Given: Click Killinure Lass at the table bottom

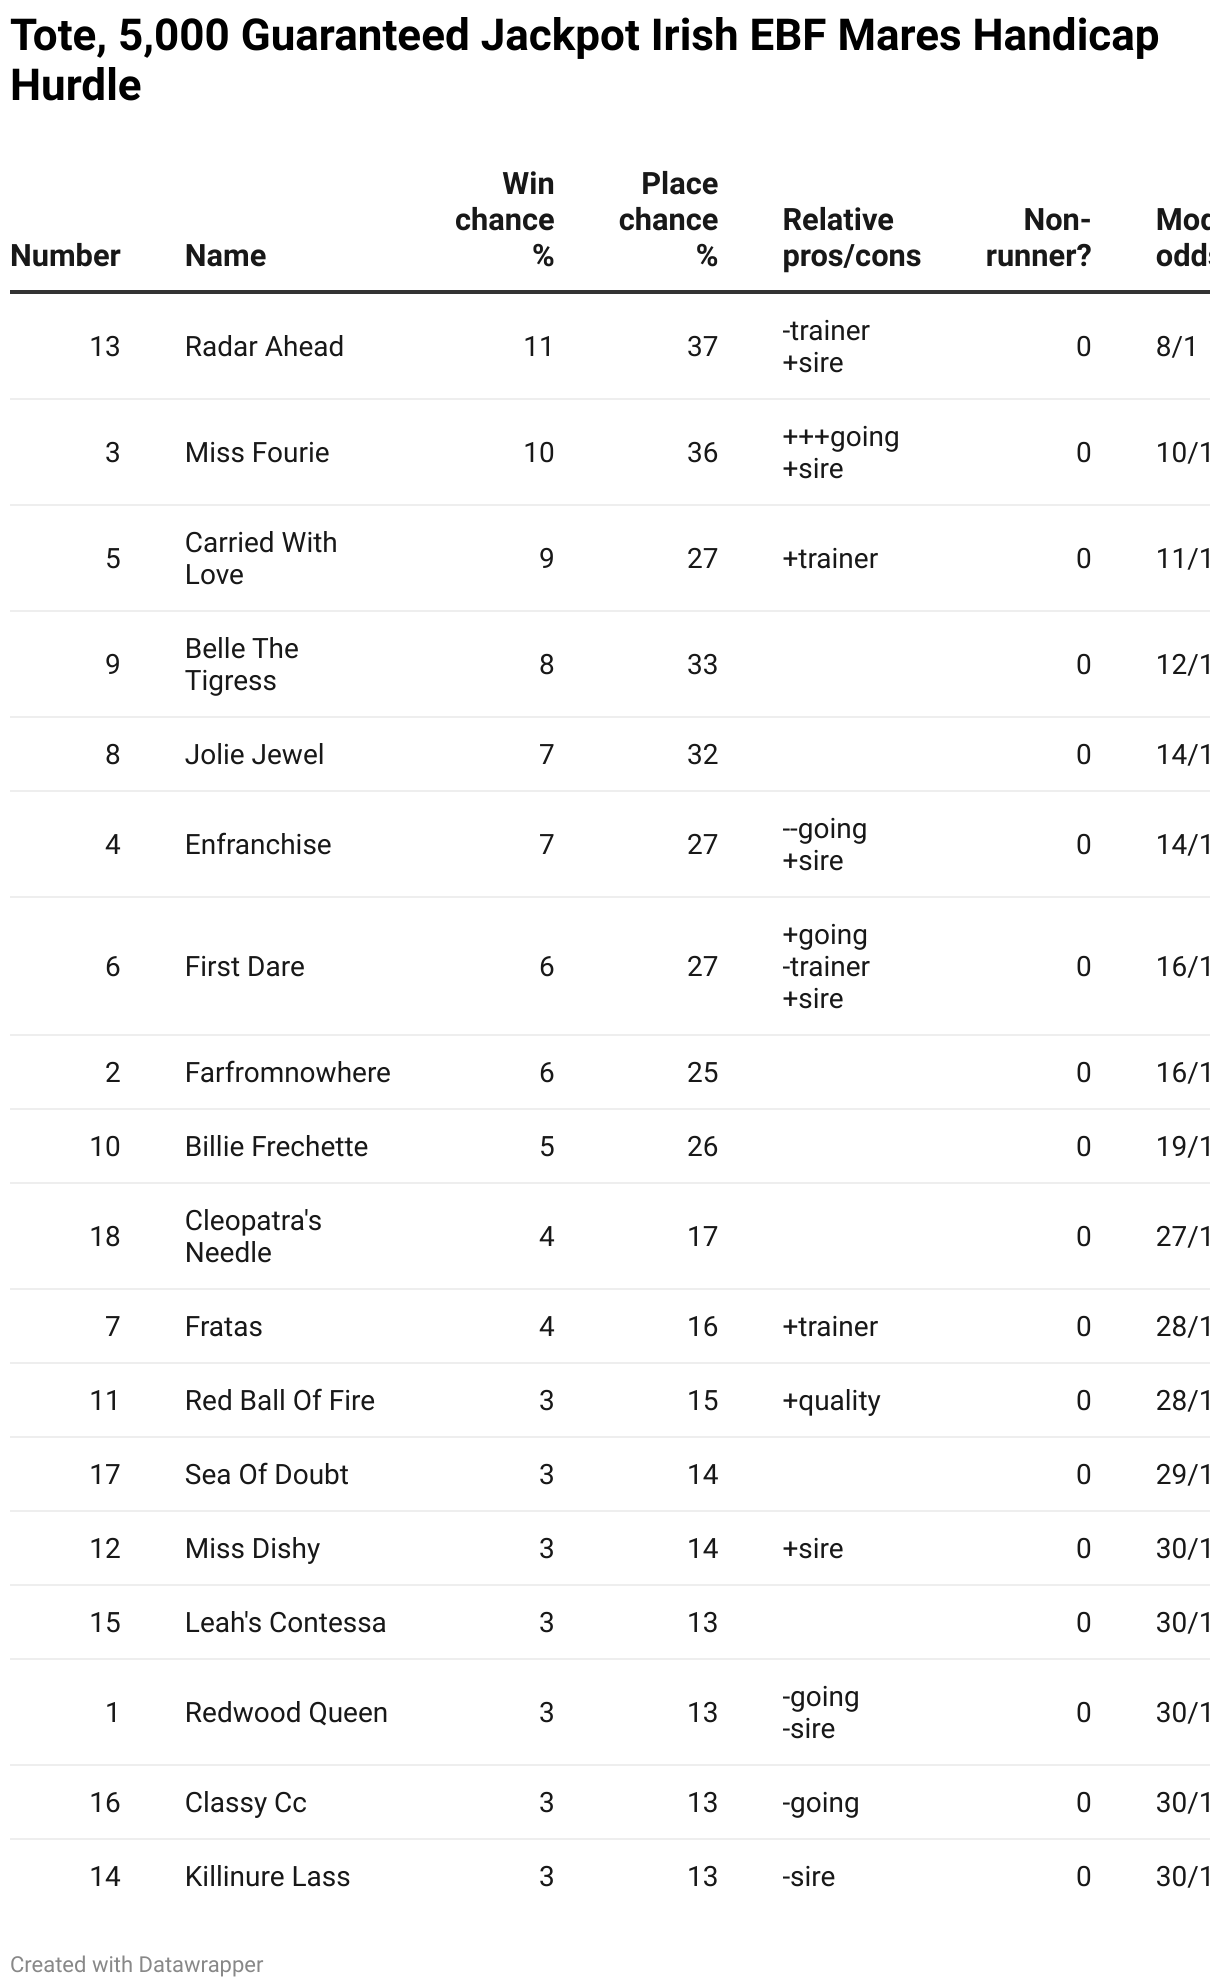Looking at the screenshot, I should tap(268, 1877).
